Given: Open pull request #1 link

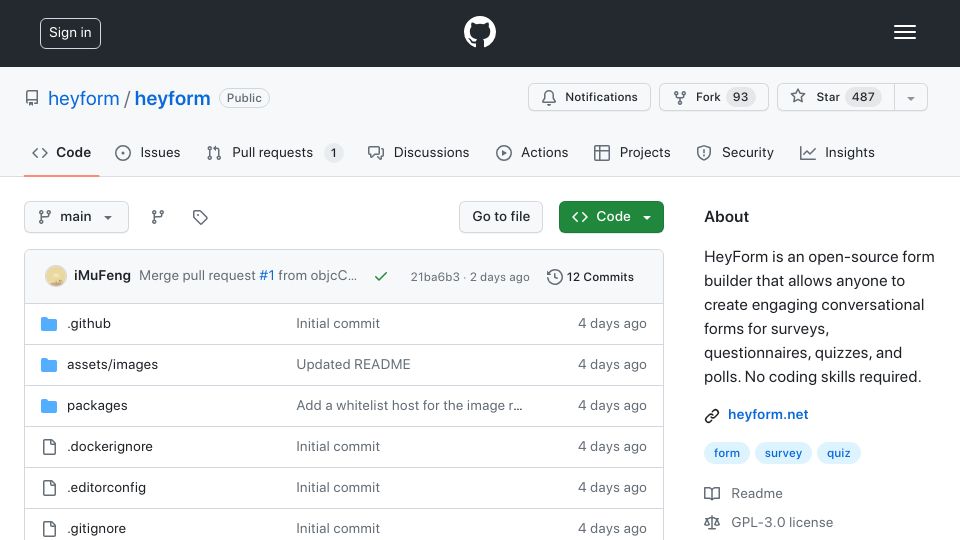Looking at the screenshot, I should tap(267, 276).
